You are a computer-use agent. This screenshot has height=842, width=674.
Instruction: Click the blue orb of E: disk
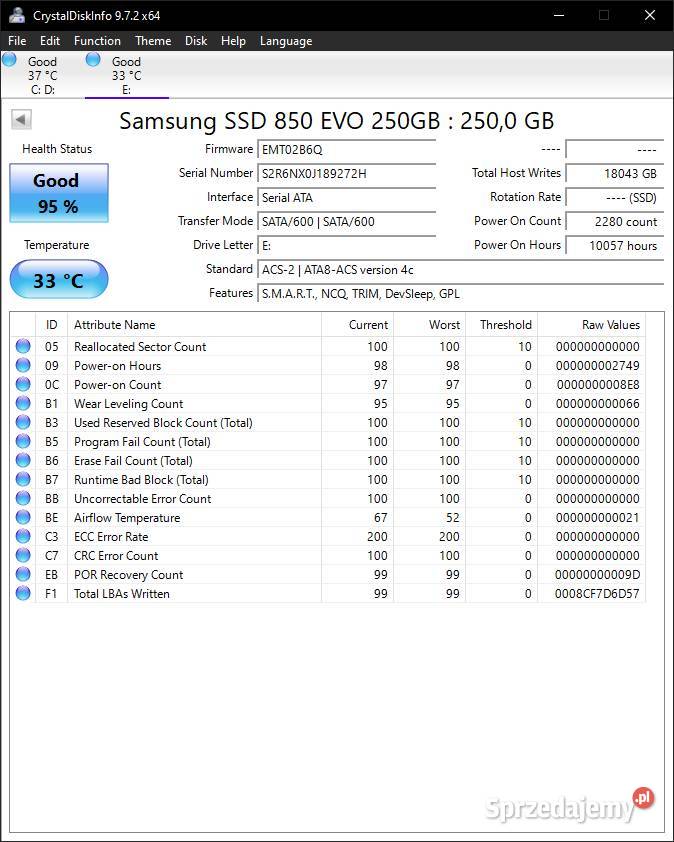(93, 59)
